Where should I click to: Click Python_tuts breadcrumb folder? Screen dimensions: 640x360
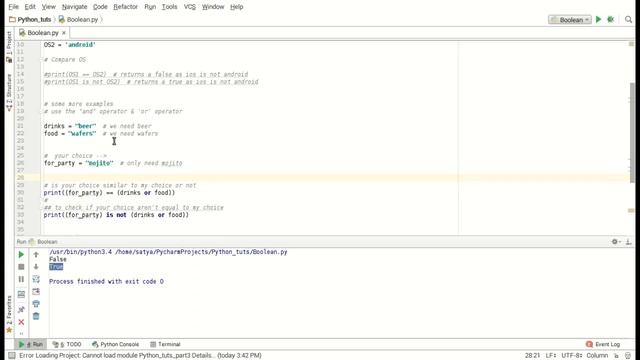click(x=30, y=20)
